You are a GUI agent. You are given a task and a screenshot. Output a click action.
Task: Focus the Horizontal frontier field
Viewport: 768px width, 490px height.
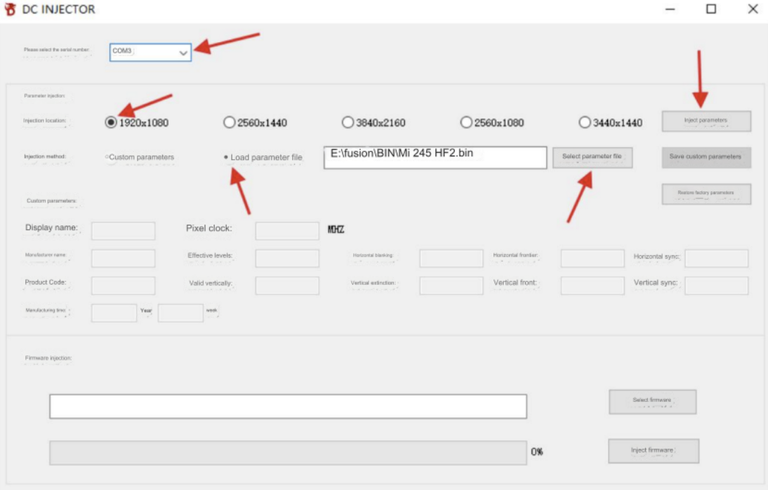click(x=593, y=258)
